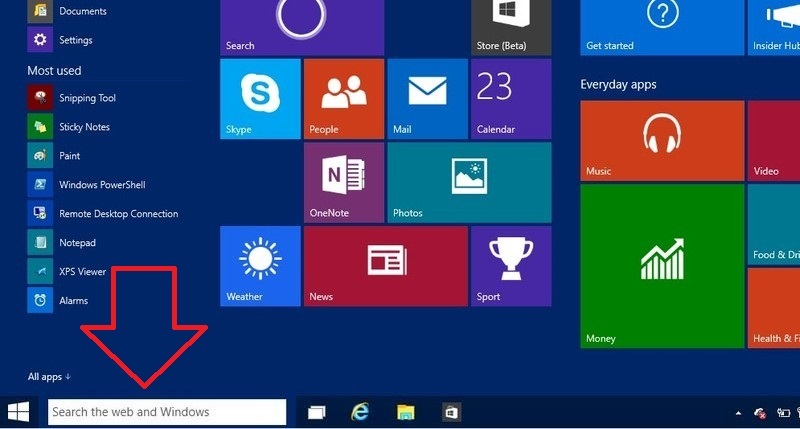800x429 pixels.
Task: Open the Calendar tile showing 23
Action: (510, 98)
